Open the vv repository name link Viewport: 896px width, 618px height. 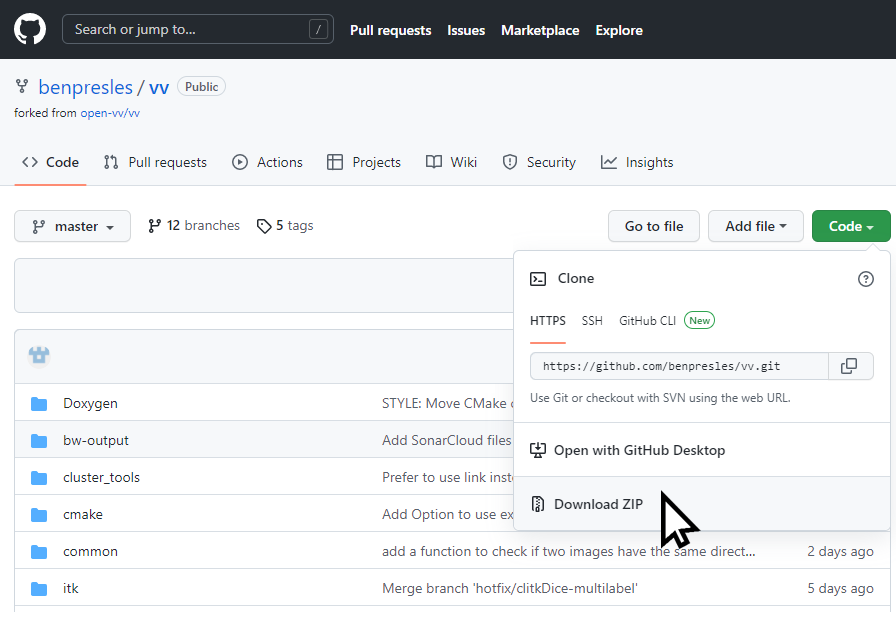tap(159, 87)
